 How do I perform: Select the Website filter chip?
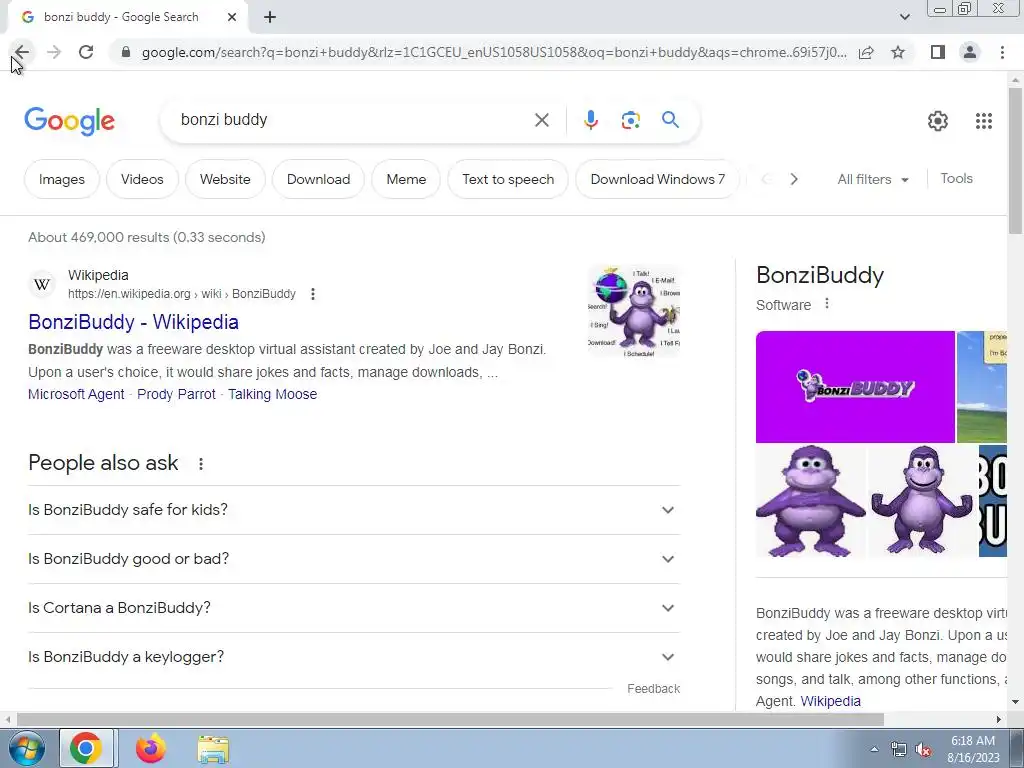(225, 179)
